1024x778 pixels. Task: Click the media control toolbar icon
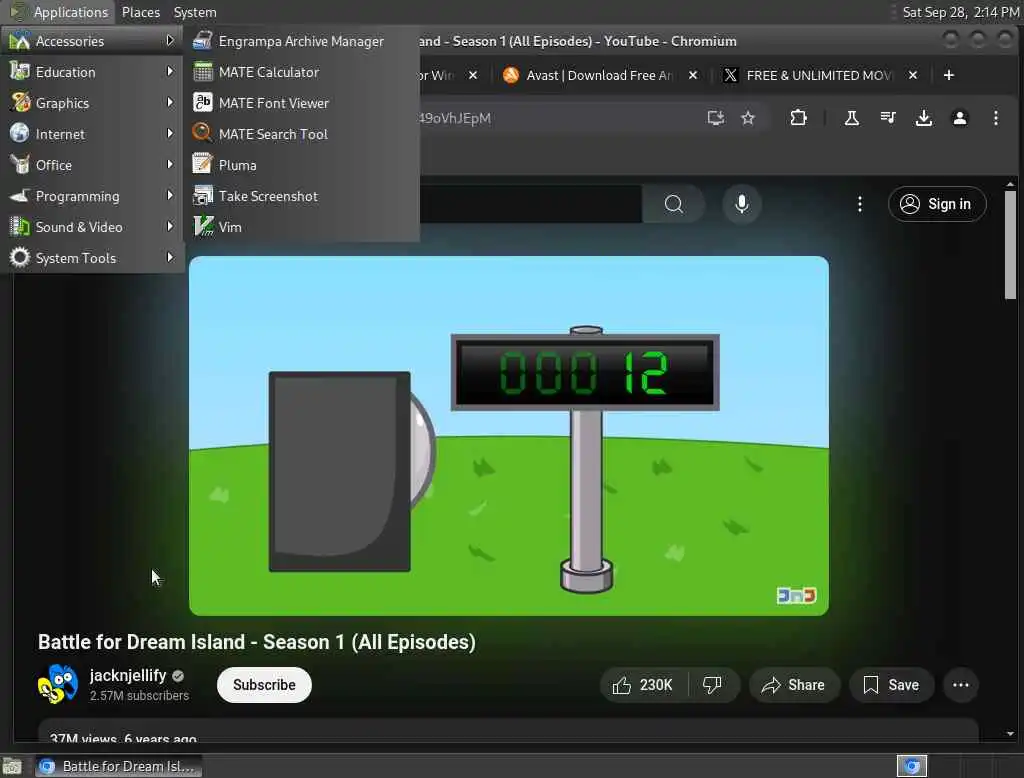pos(888,118)
